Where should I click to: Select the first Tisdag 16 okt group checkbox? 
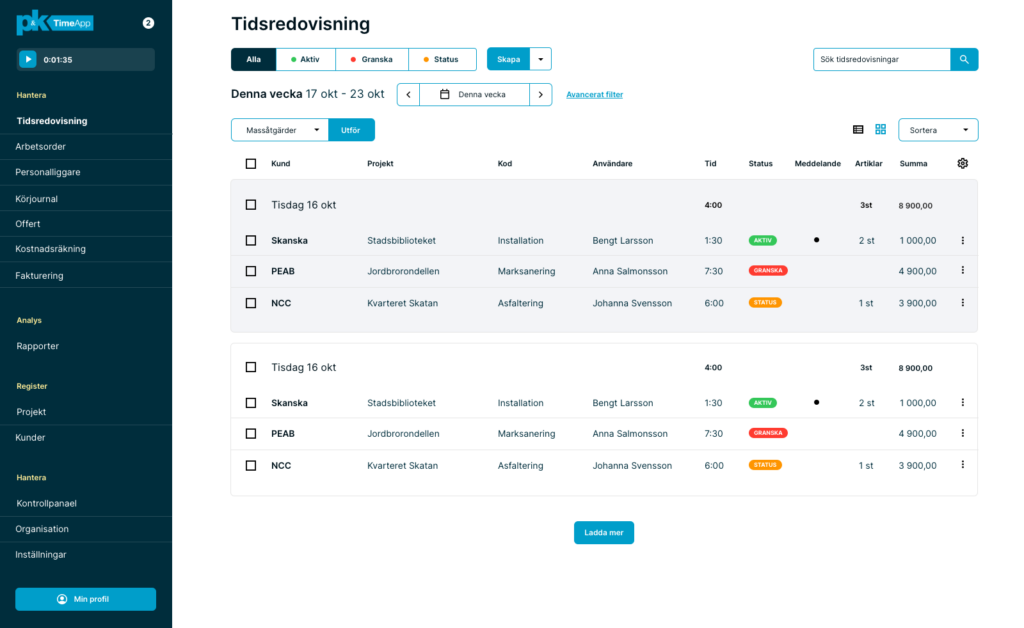pyautogui.click(x=251, y=205)
